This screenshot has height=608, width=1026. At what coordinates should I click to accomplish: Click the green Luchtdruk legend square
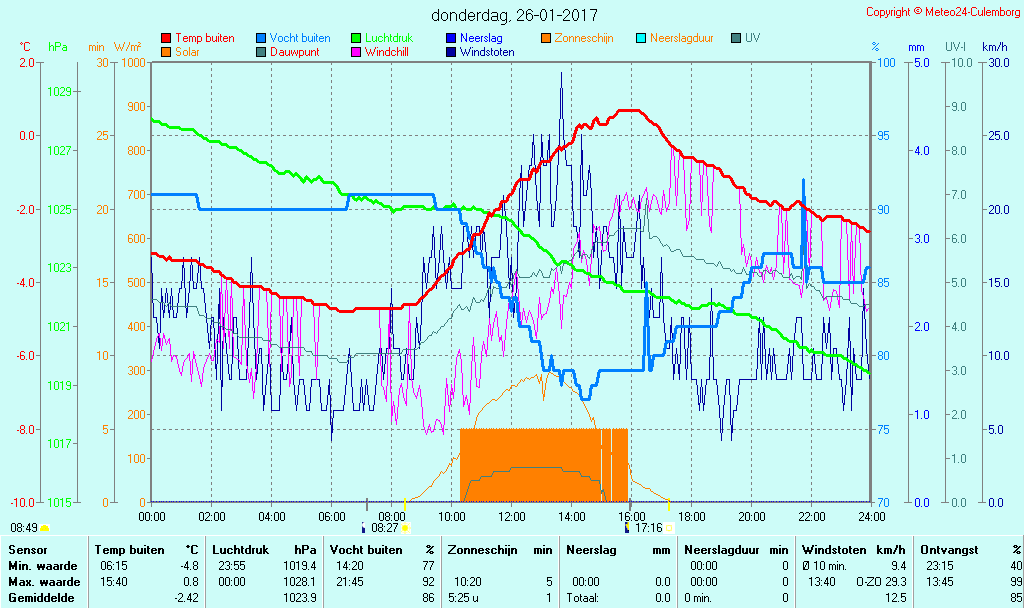(356, 38)
